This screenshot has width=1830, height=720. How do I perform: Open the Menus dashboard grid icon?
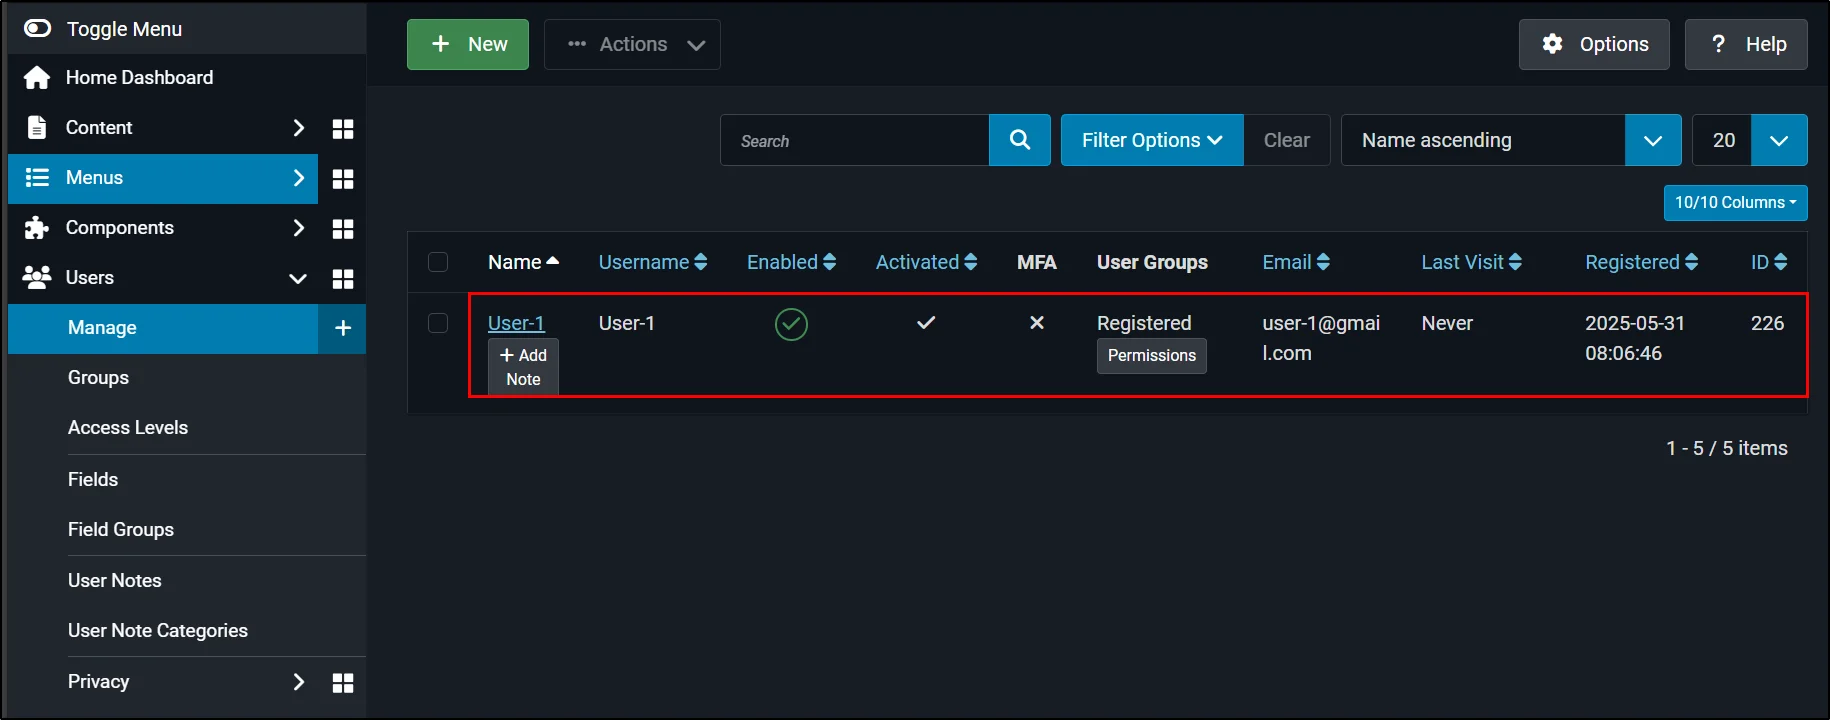343,178
